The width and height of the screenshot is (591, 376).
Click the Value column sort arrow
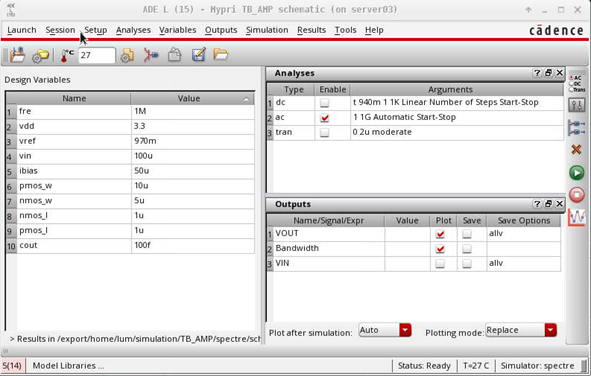246,99
